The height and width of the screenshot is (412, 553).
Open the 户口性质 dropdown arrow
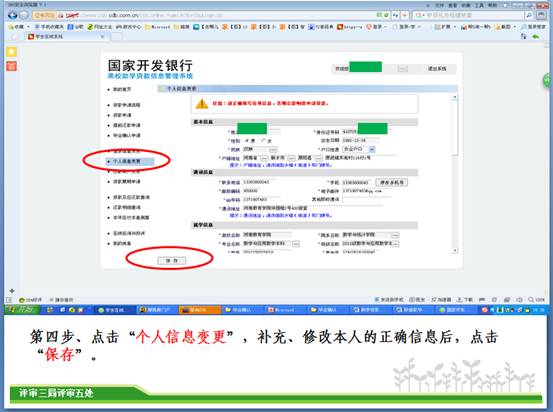pos(372,149)
